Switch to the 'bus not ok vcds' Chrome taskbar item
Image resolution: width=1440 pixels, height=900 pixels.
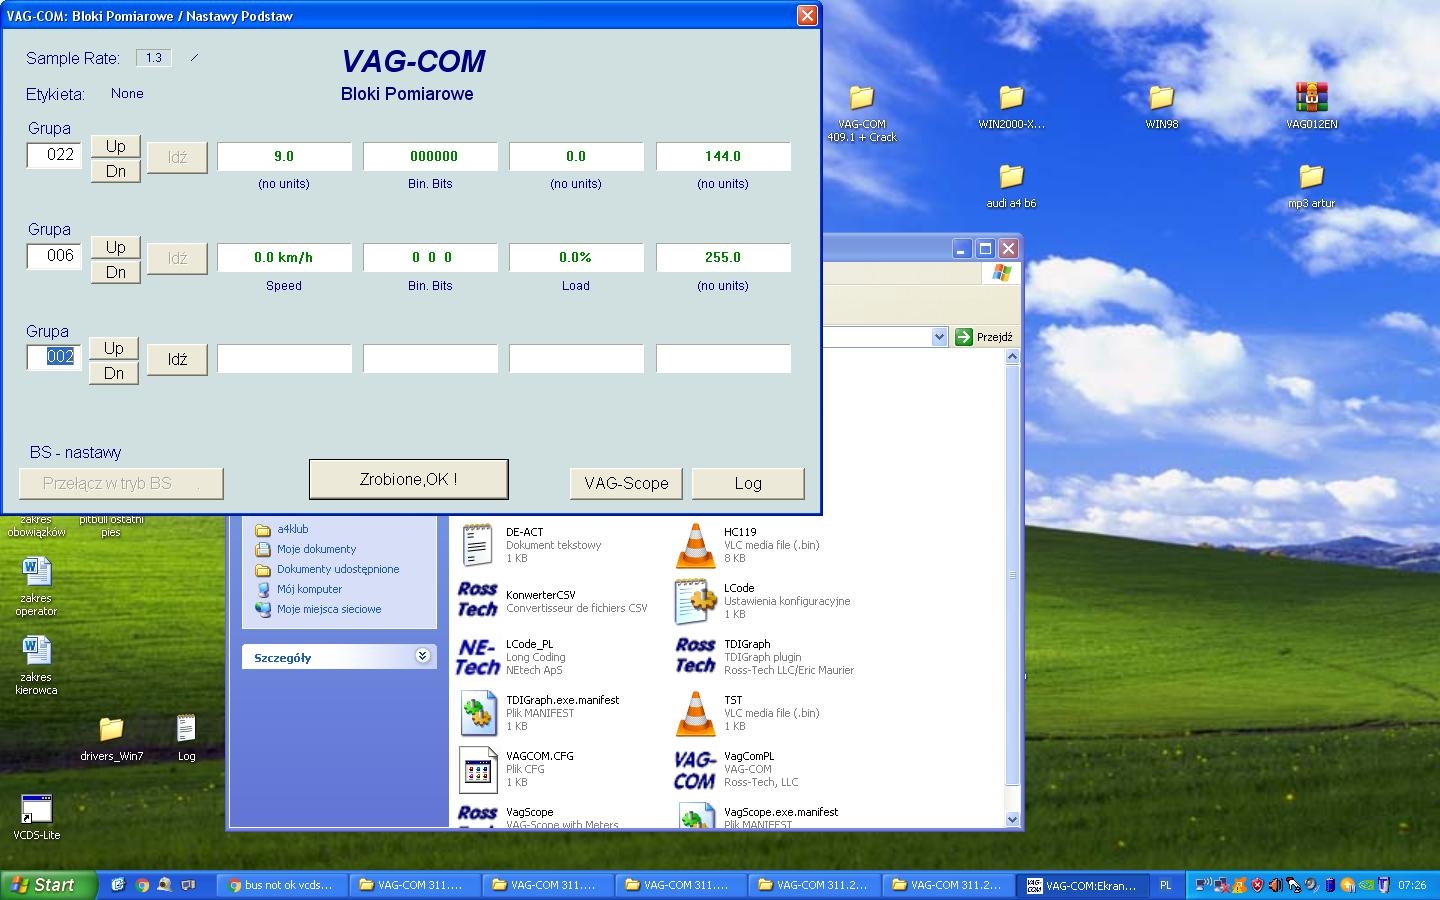(282, 885)
